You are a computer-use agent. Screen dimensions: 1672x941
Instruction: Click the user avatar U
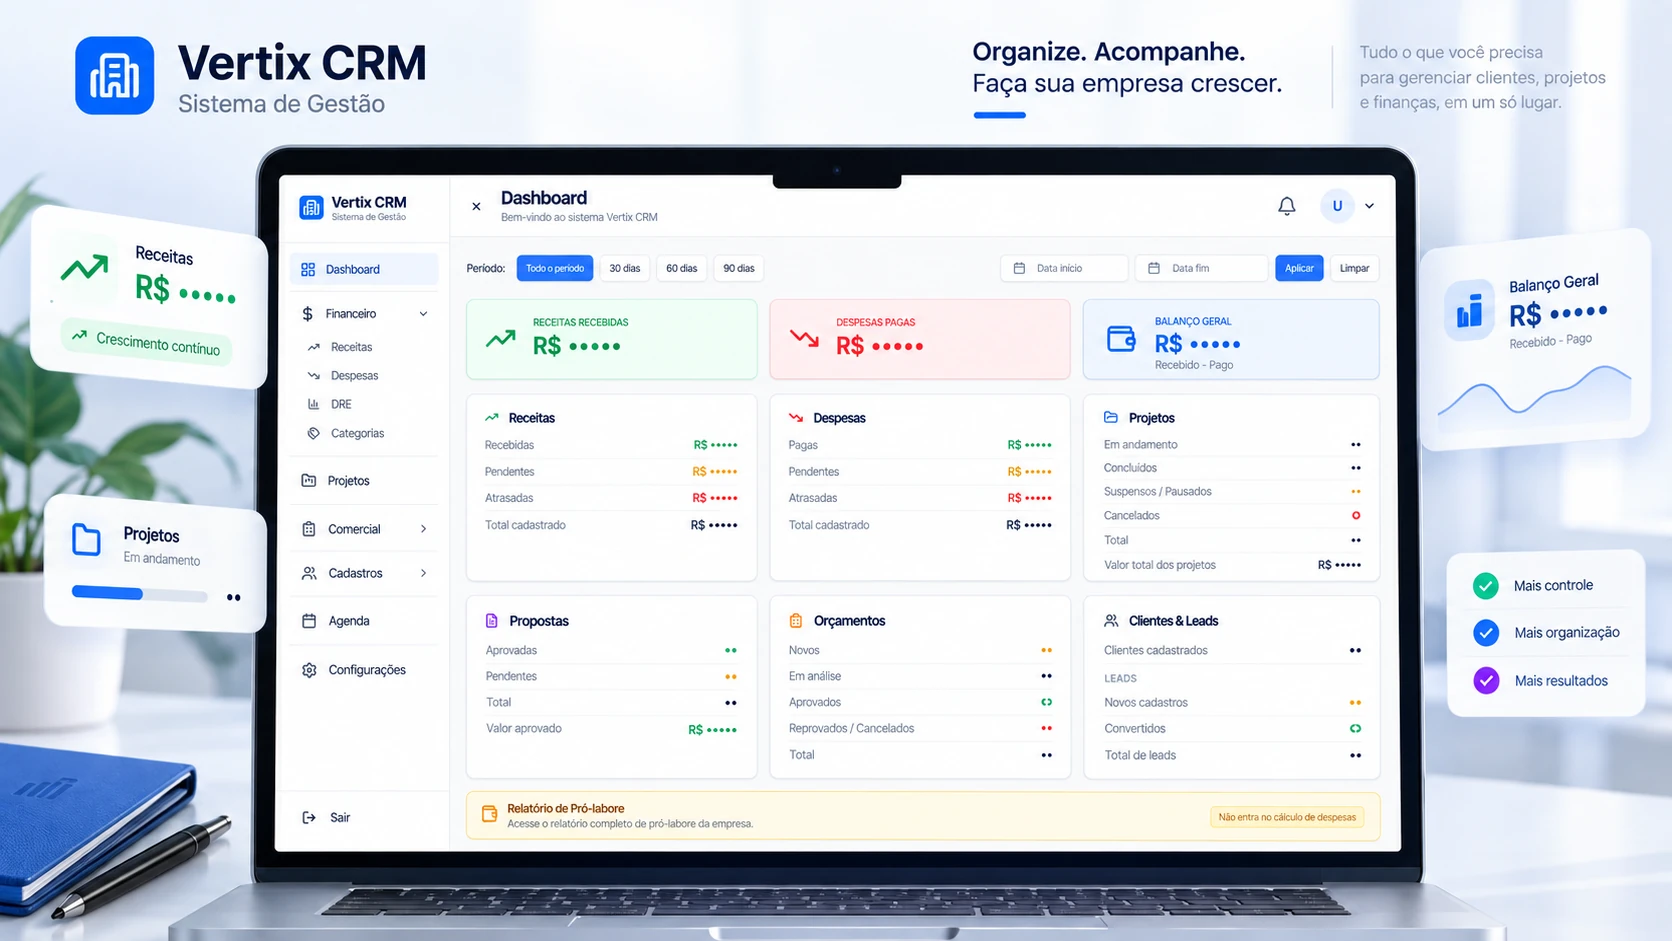(1337, 206)
